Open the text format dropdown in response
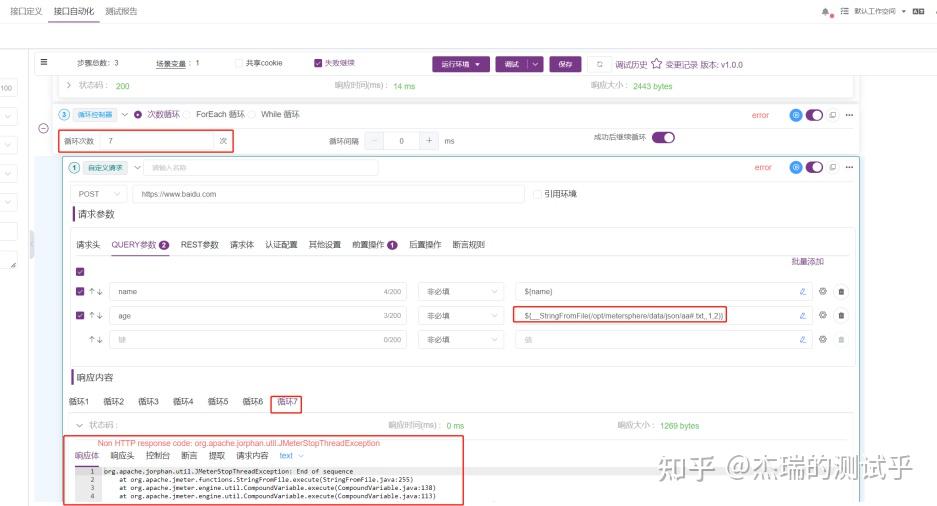 point(291,456)
